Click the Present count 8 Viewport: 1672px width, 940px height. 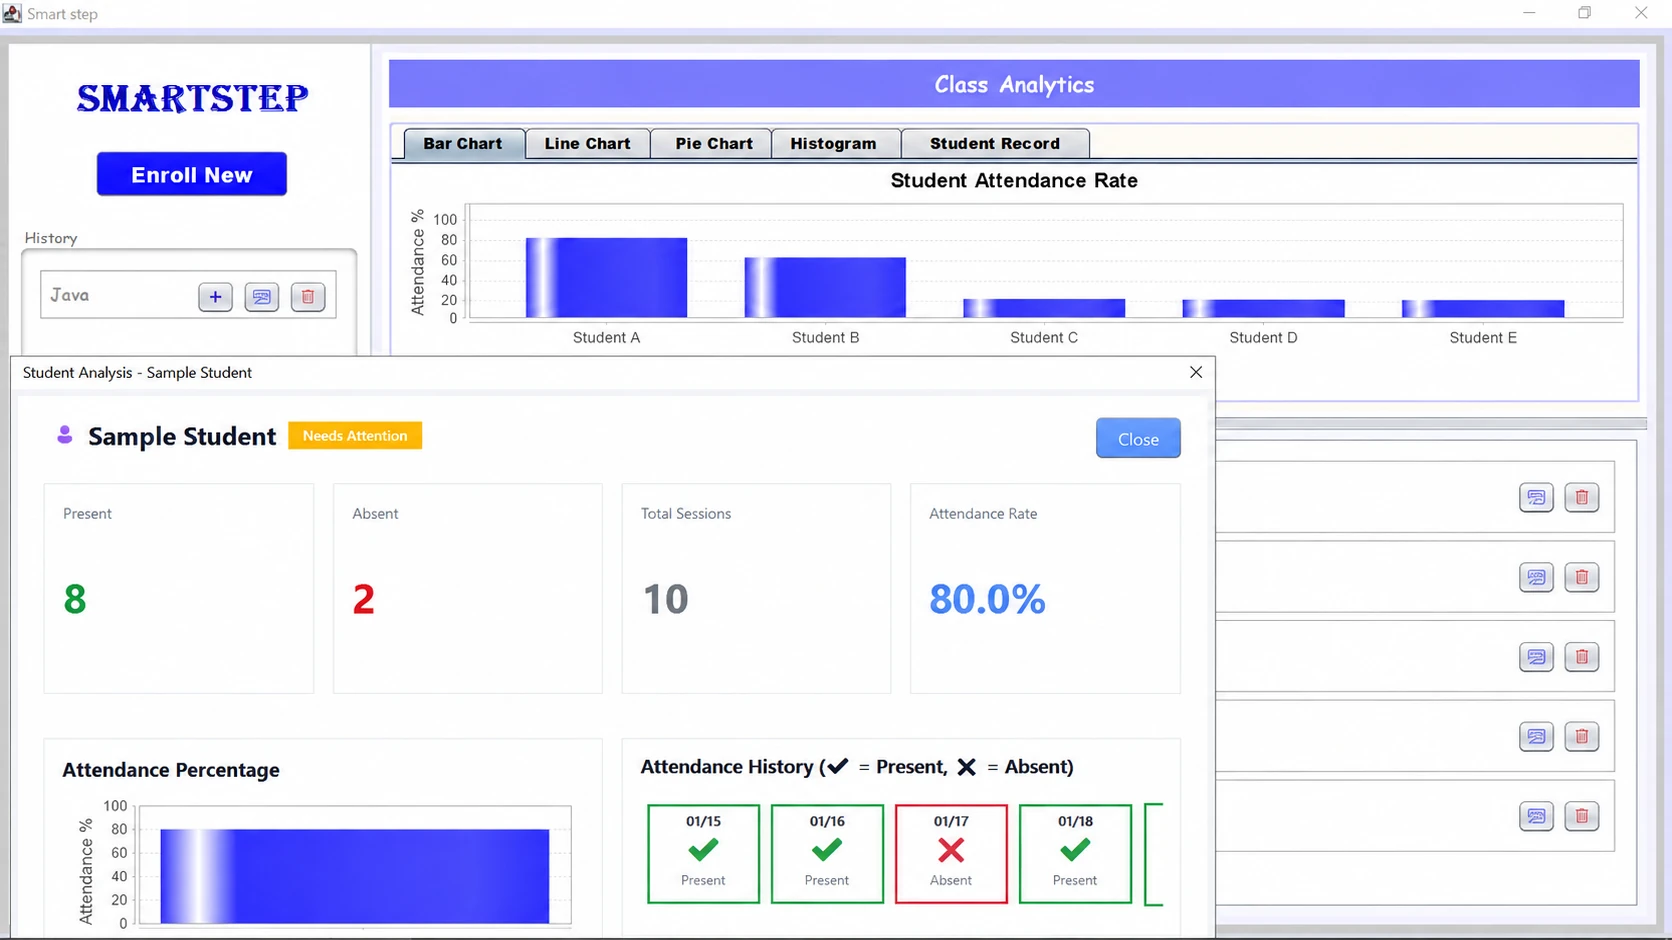click(x=75, y=599)
